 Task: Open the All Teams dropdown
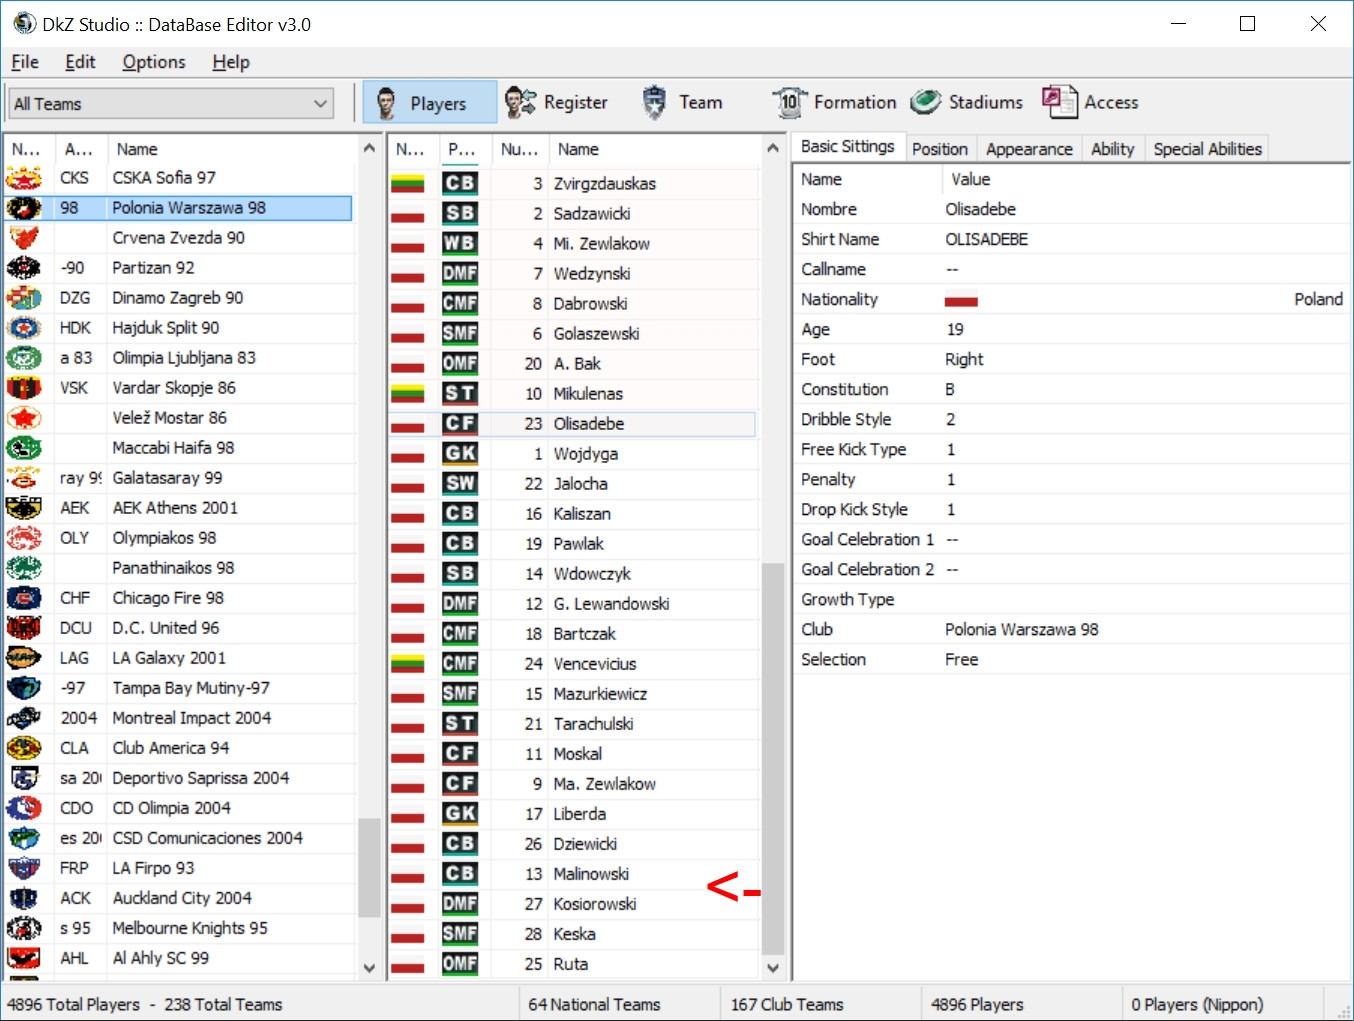tap(171, 104)
